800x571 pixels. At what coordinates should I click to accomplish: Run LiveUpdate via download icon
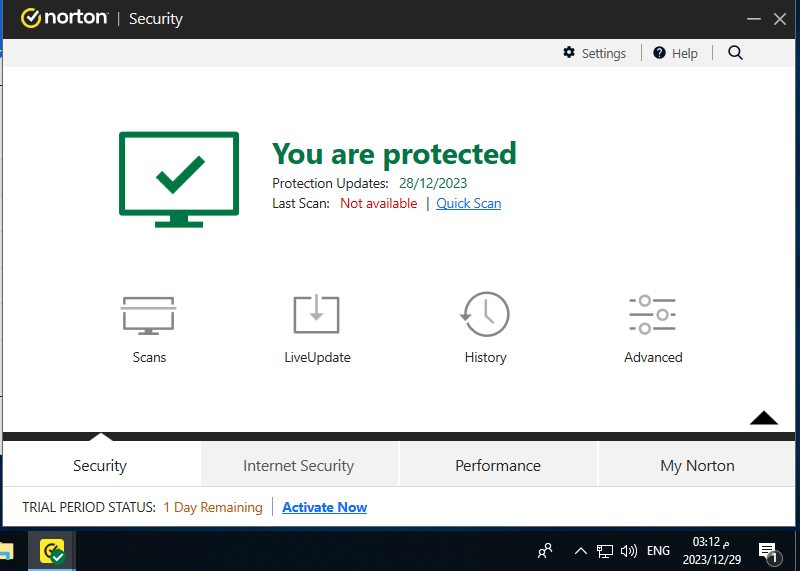(x=316, y=314)
